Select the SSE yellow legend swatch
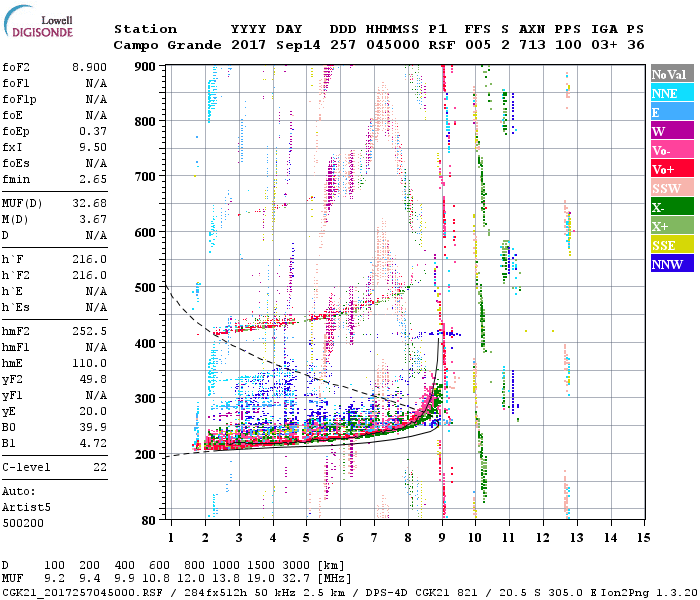Image resolution: width=700 pixels, height=600 pixels. [x=672, y=245]
